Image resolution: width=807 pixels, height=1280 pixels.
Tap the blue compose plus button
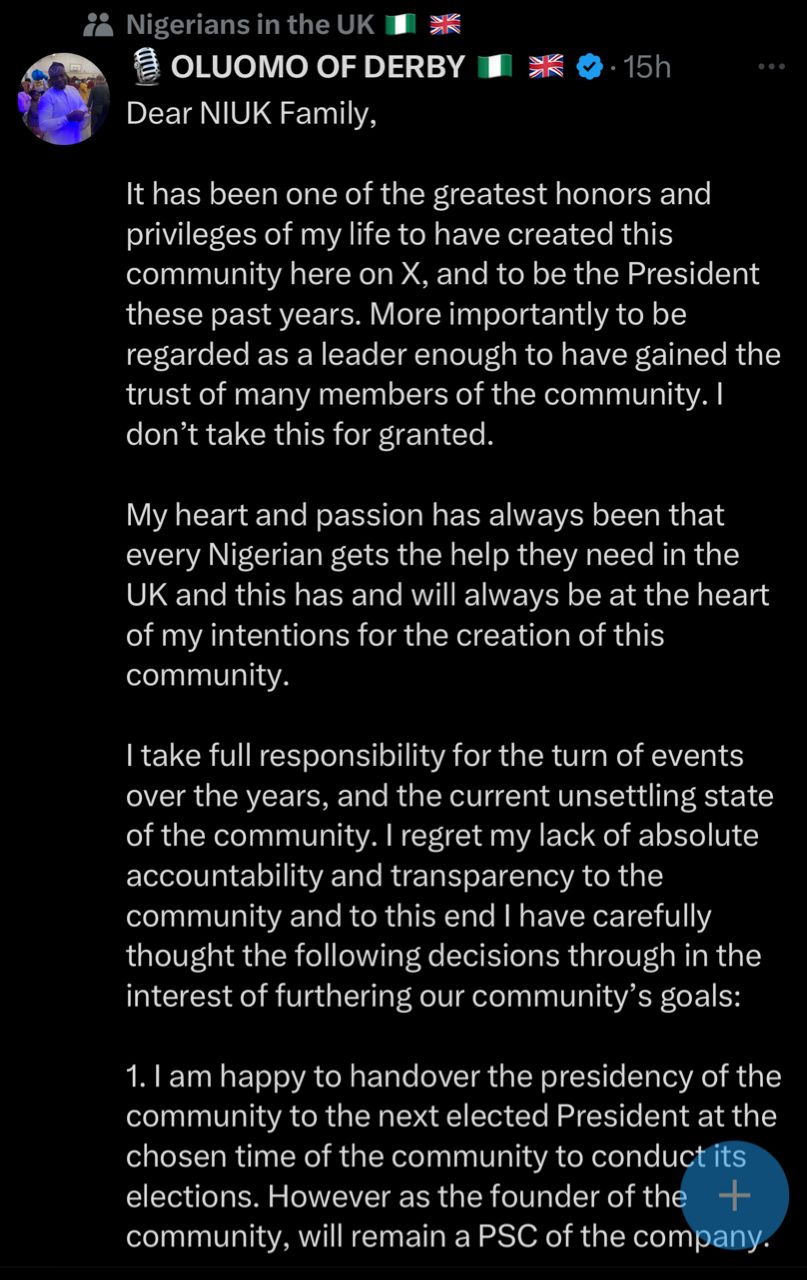[735, 1195]
